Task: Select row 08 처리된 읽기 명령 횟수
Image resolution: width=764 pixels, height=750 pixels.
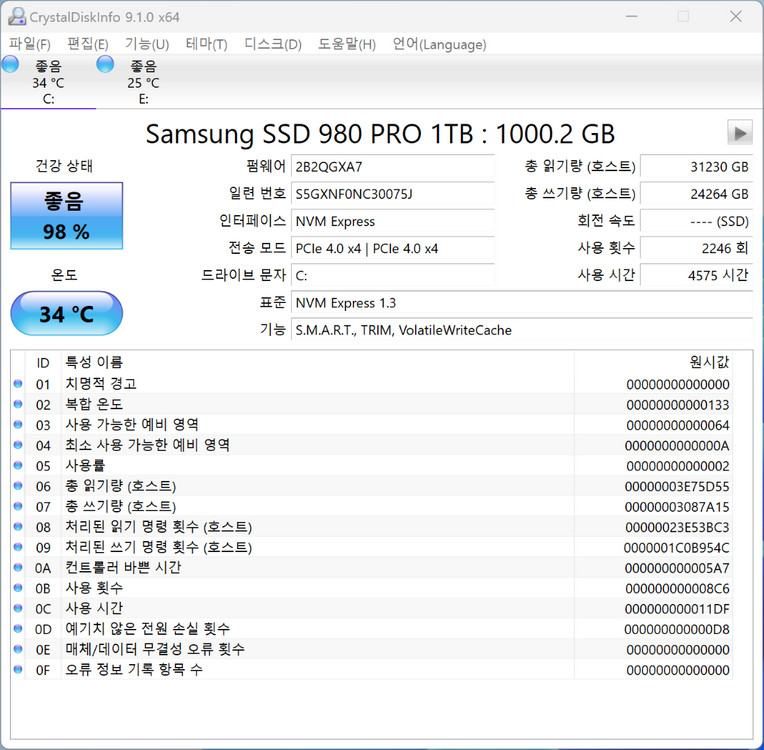Action: pyautogui.click(x=372, y=527)
